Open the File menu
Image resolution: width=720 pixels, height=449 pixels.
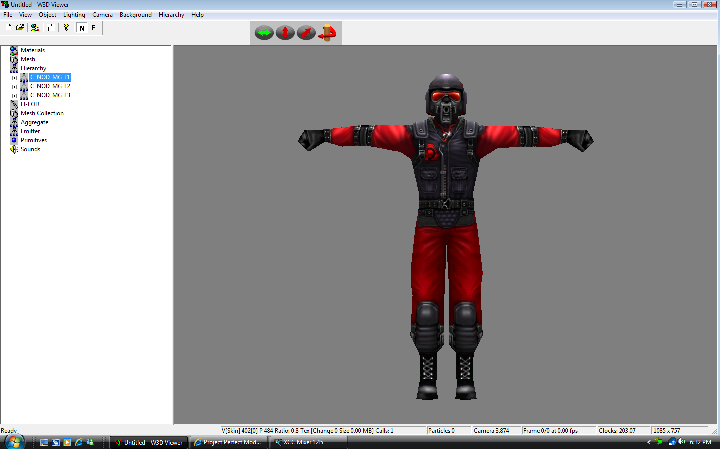7,15
